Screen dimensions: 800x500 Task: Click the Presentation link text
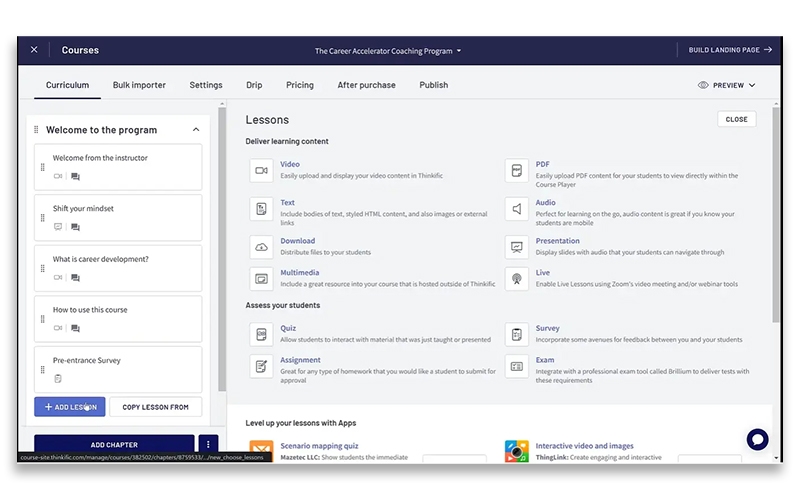(x=558, y=241)
